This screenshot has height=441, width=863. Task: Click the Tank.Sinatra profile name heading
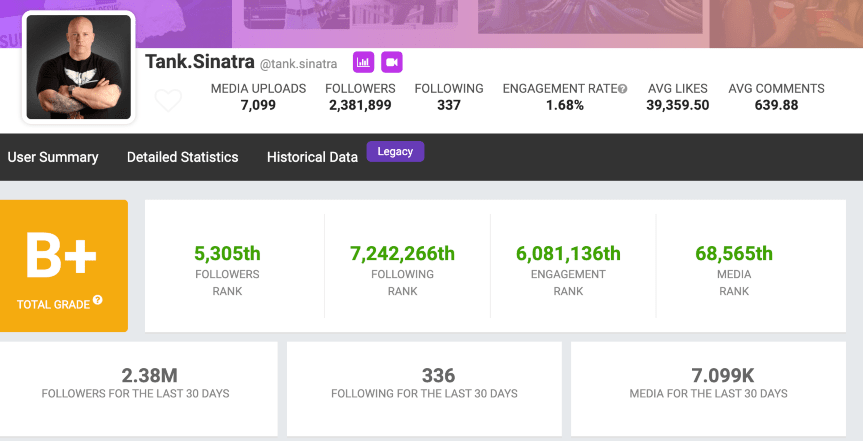point(200,62)
